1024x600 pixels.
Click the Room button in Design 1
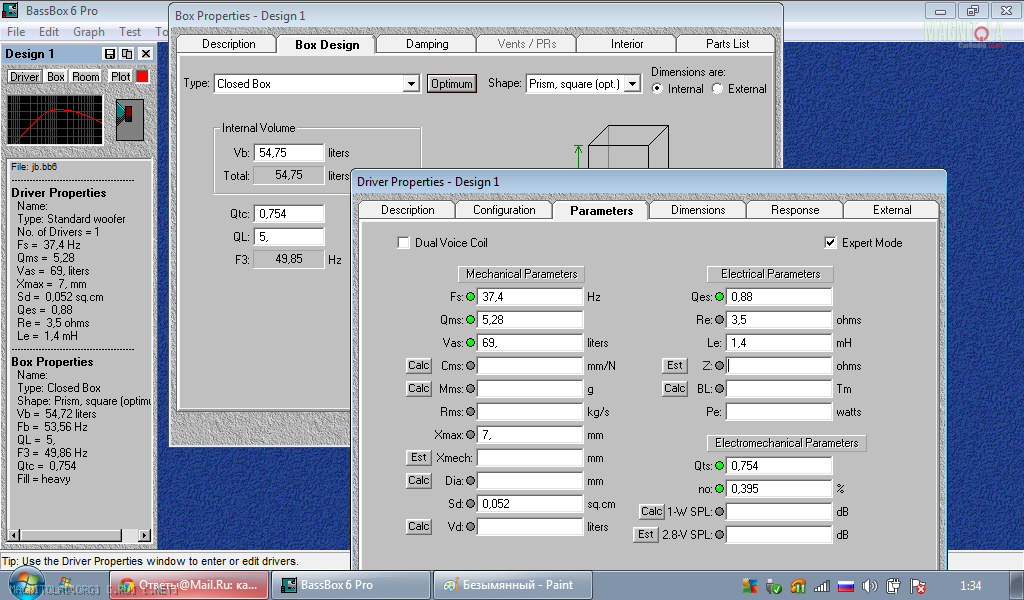pos(86,76)
